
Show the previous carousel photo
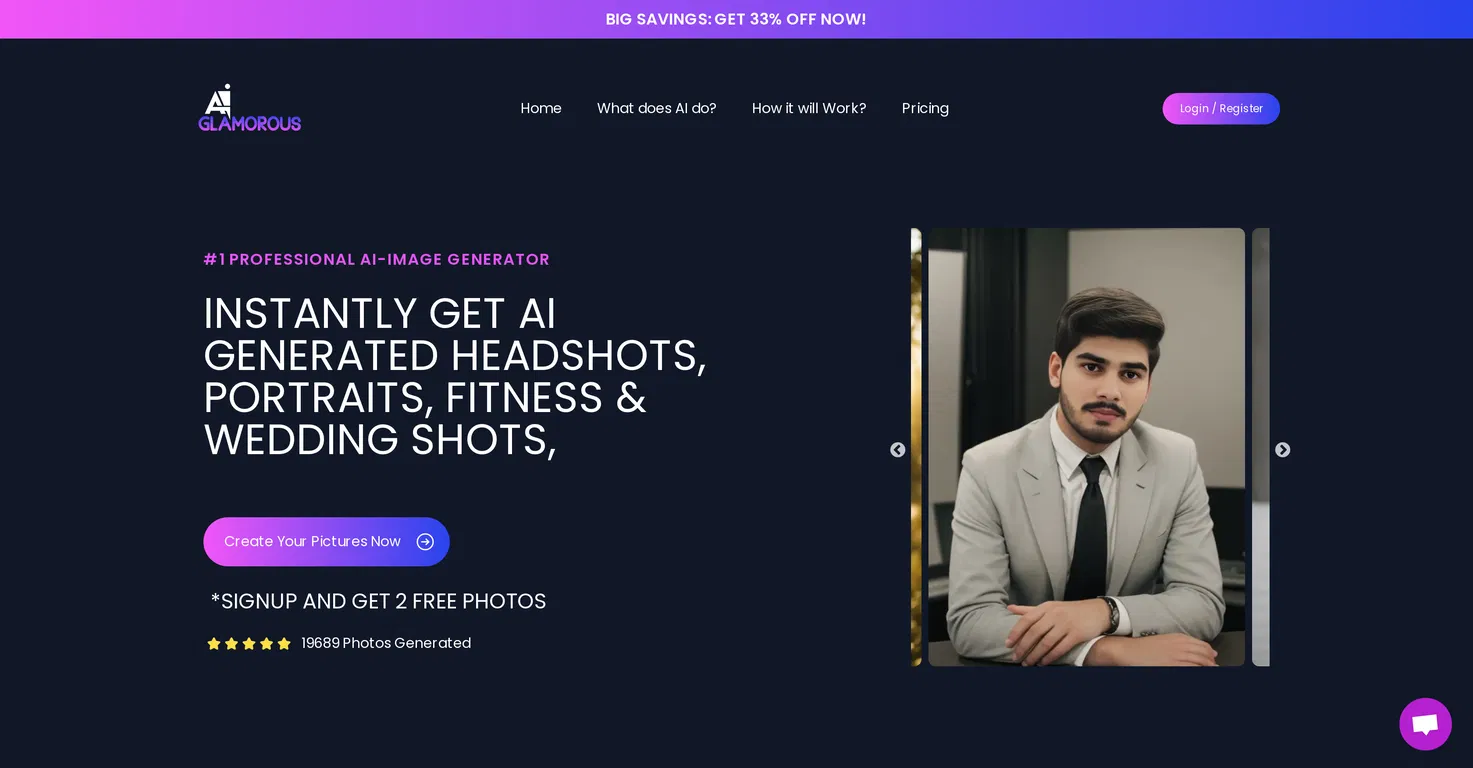click(x=898, y=450)
